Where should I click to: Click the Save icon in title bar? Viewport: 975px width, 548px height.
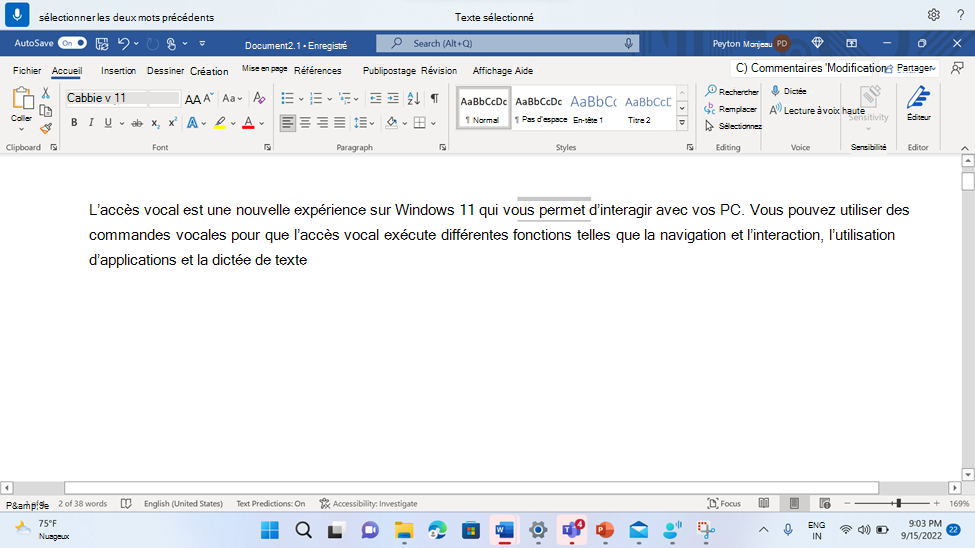pyautogui.click(x=102, y=44)
